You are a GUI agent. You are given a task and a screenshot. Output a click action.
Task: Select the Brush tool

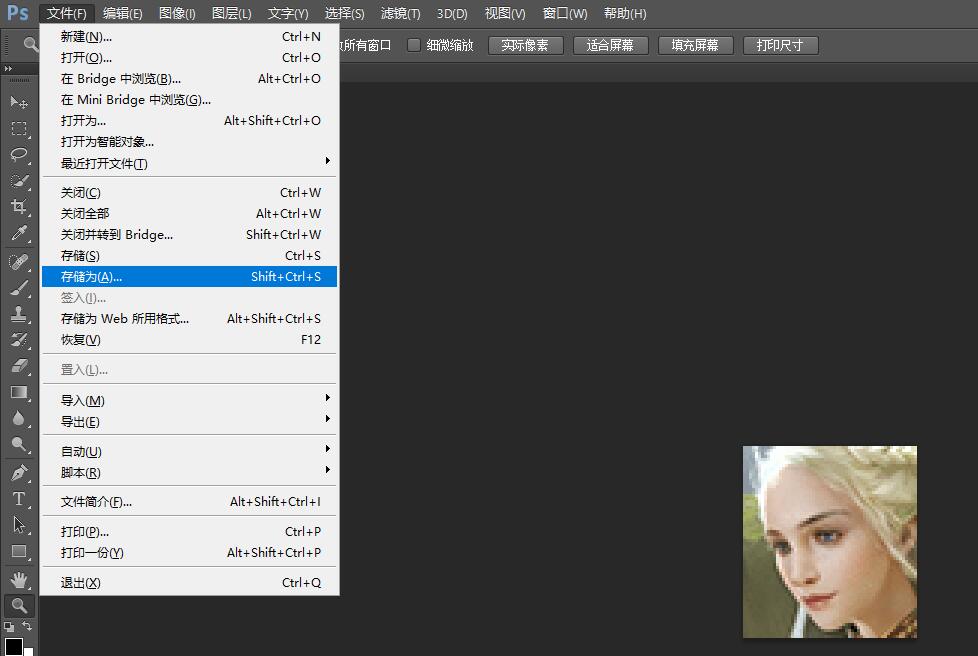tap(19, 287)
